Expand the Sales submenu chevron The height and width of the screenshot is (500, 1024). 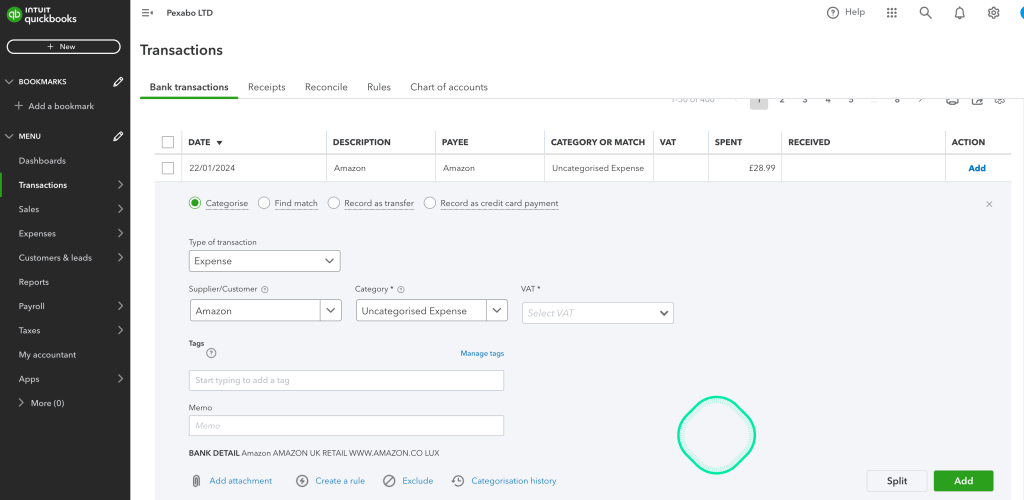(x=120, y=210)
